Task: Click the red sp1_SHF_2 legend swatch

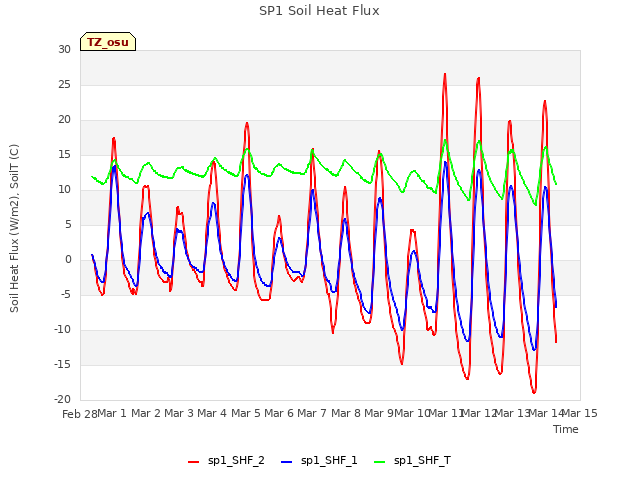Action: (x=193, y=462)
